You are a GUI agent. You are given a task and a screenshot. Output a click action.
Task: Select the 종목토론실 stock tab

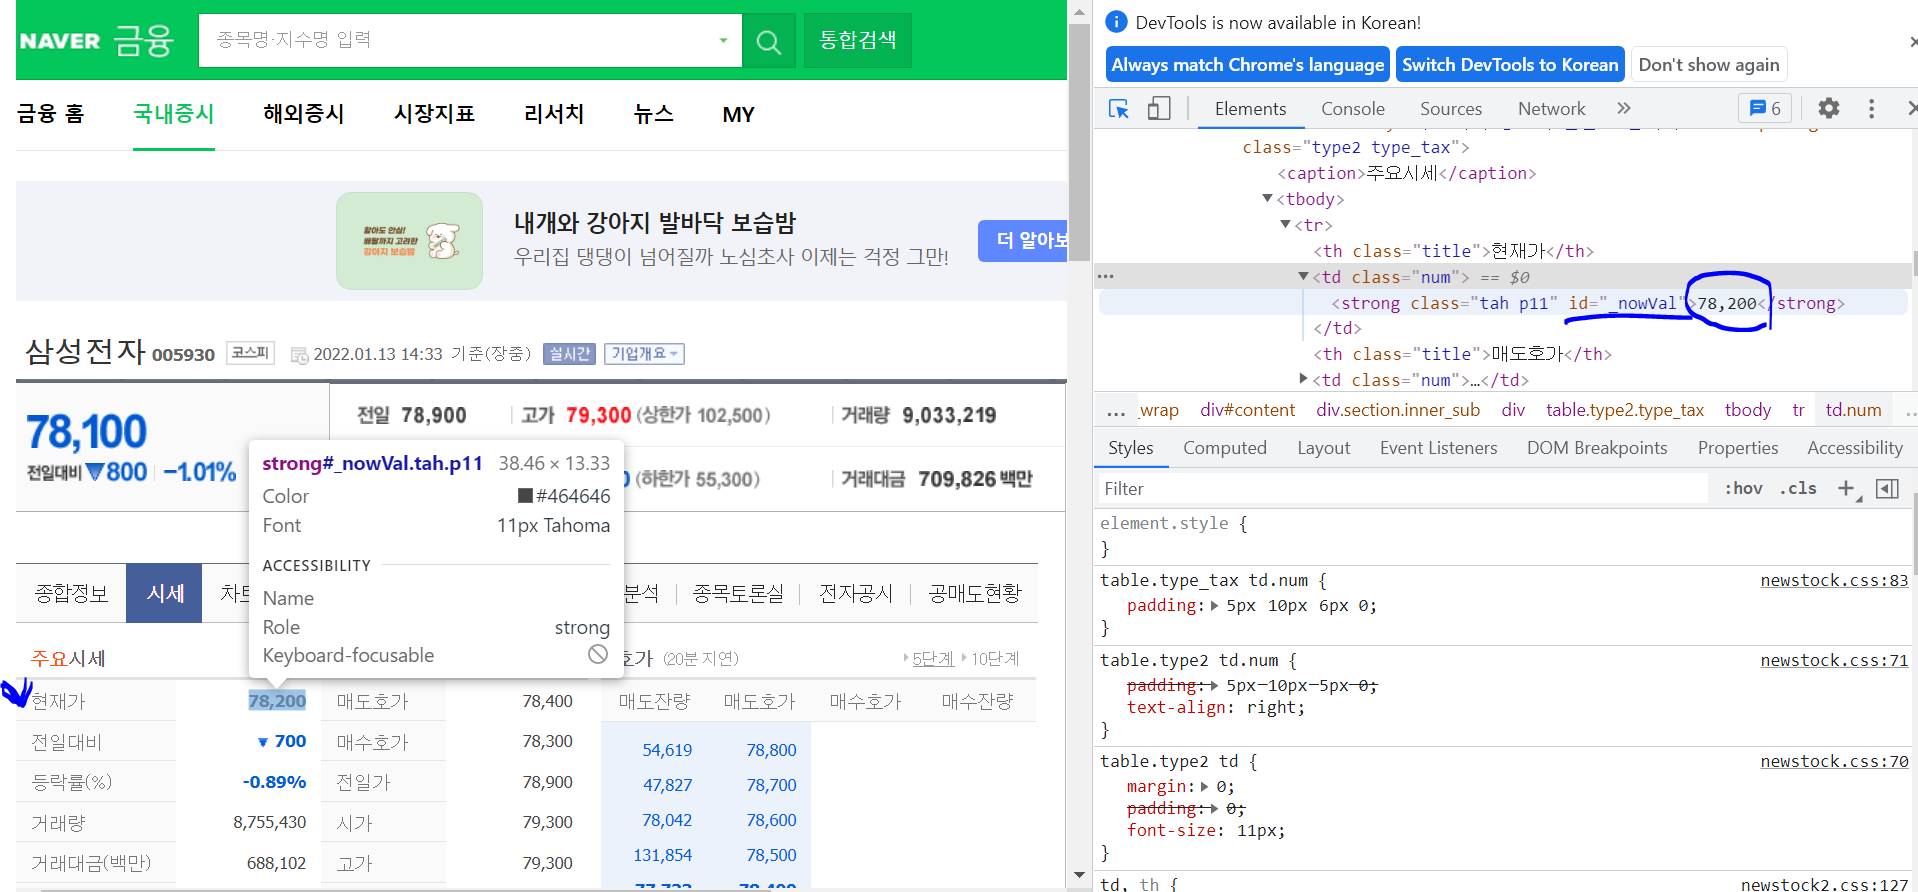click(x=738, y=593)
